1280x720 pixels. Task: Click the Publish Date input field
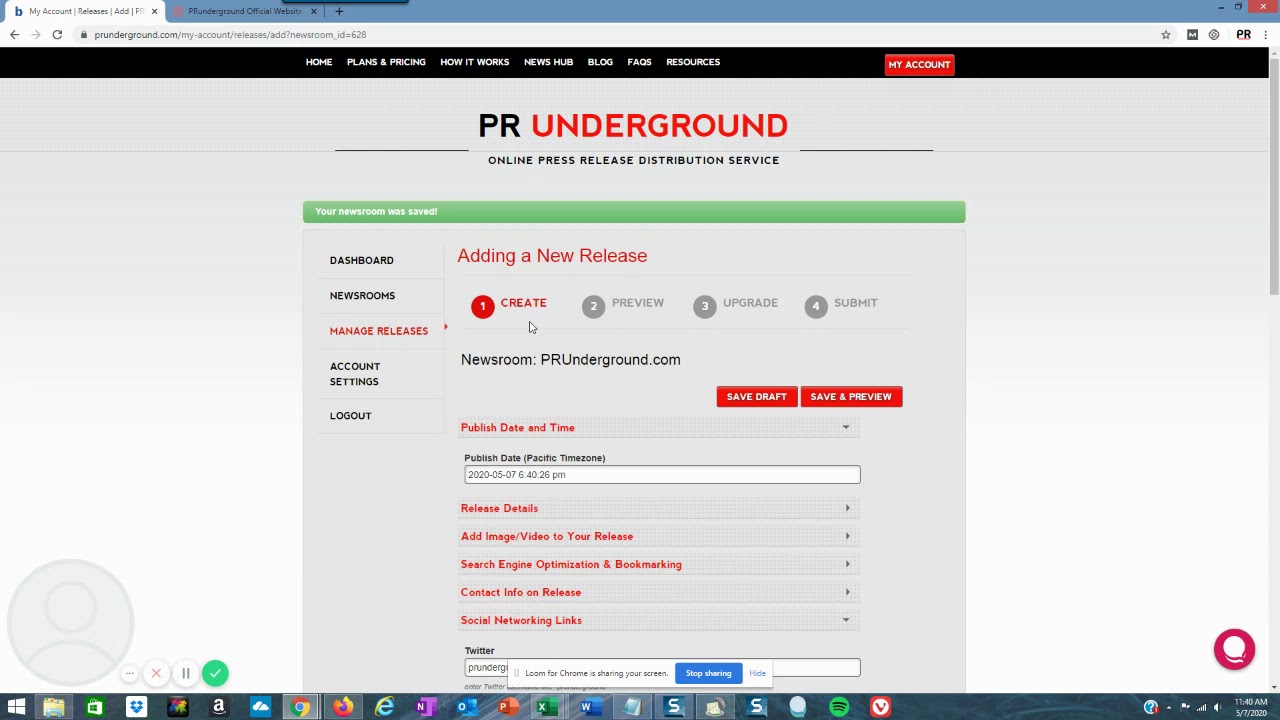(662, 475)
